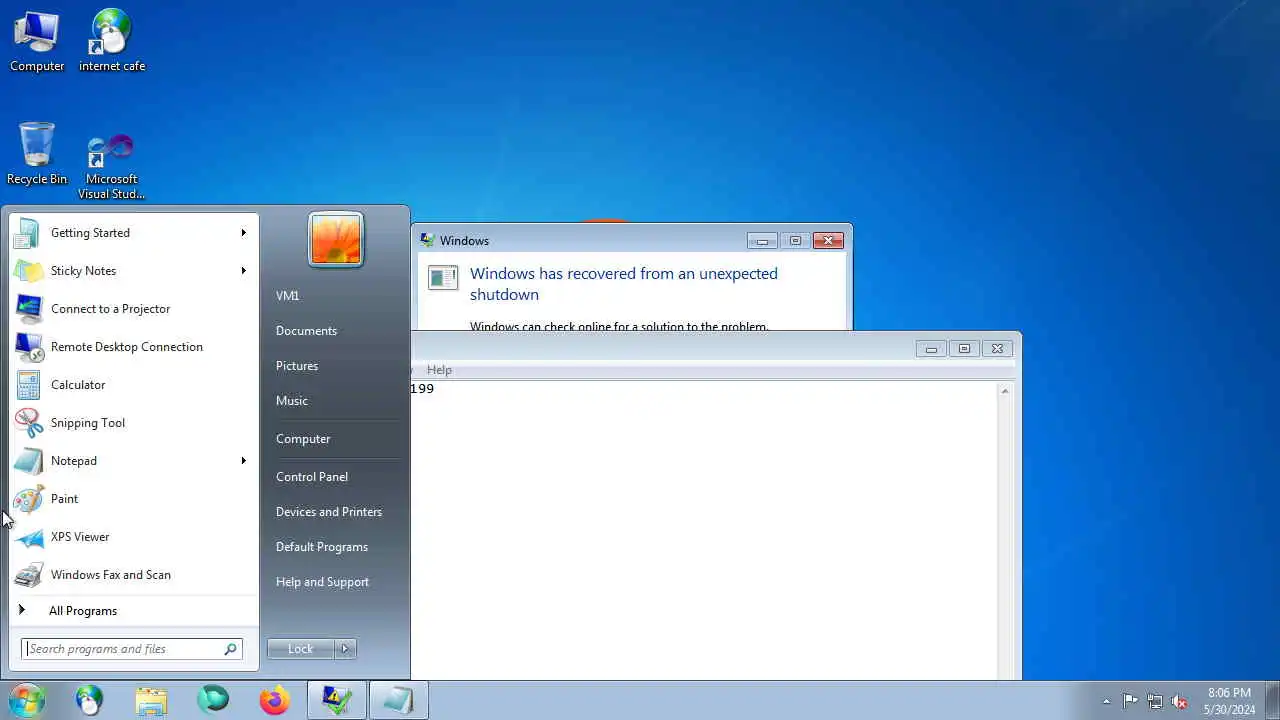Select the internet cafe desktop shortcut
The width and height of the screenshot is (1280, 720).
click(112, 41)
